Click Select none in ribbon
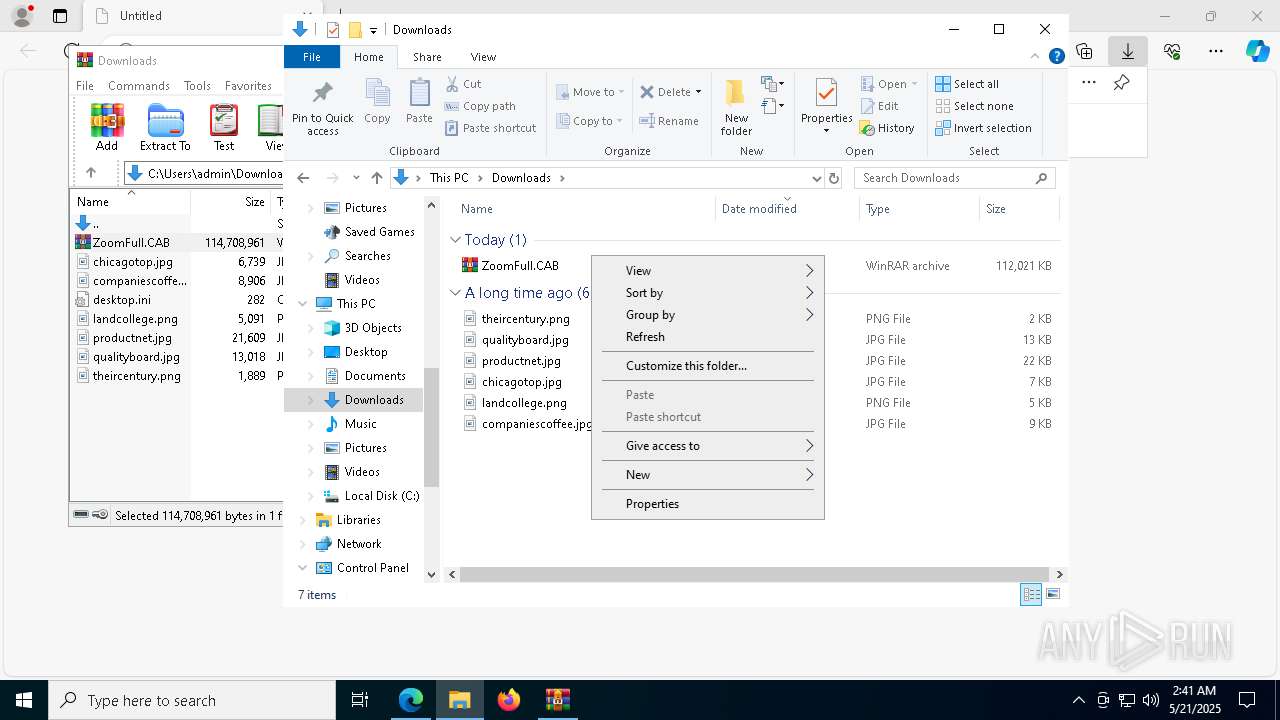1280x720 pixels. (x=974, y=106)
